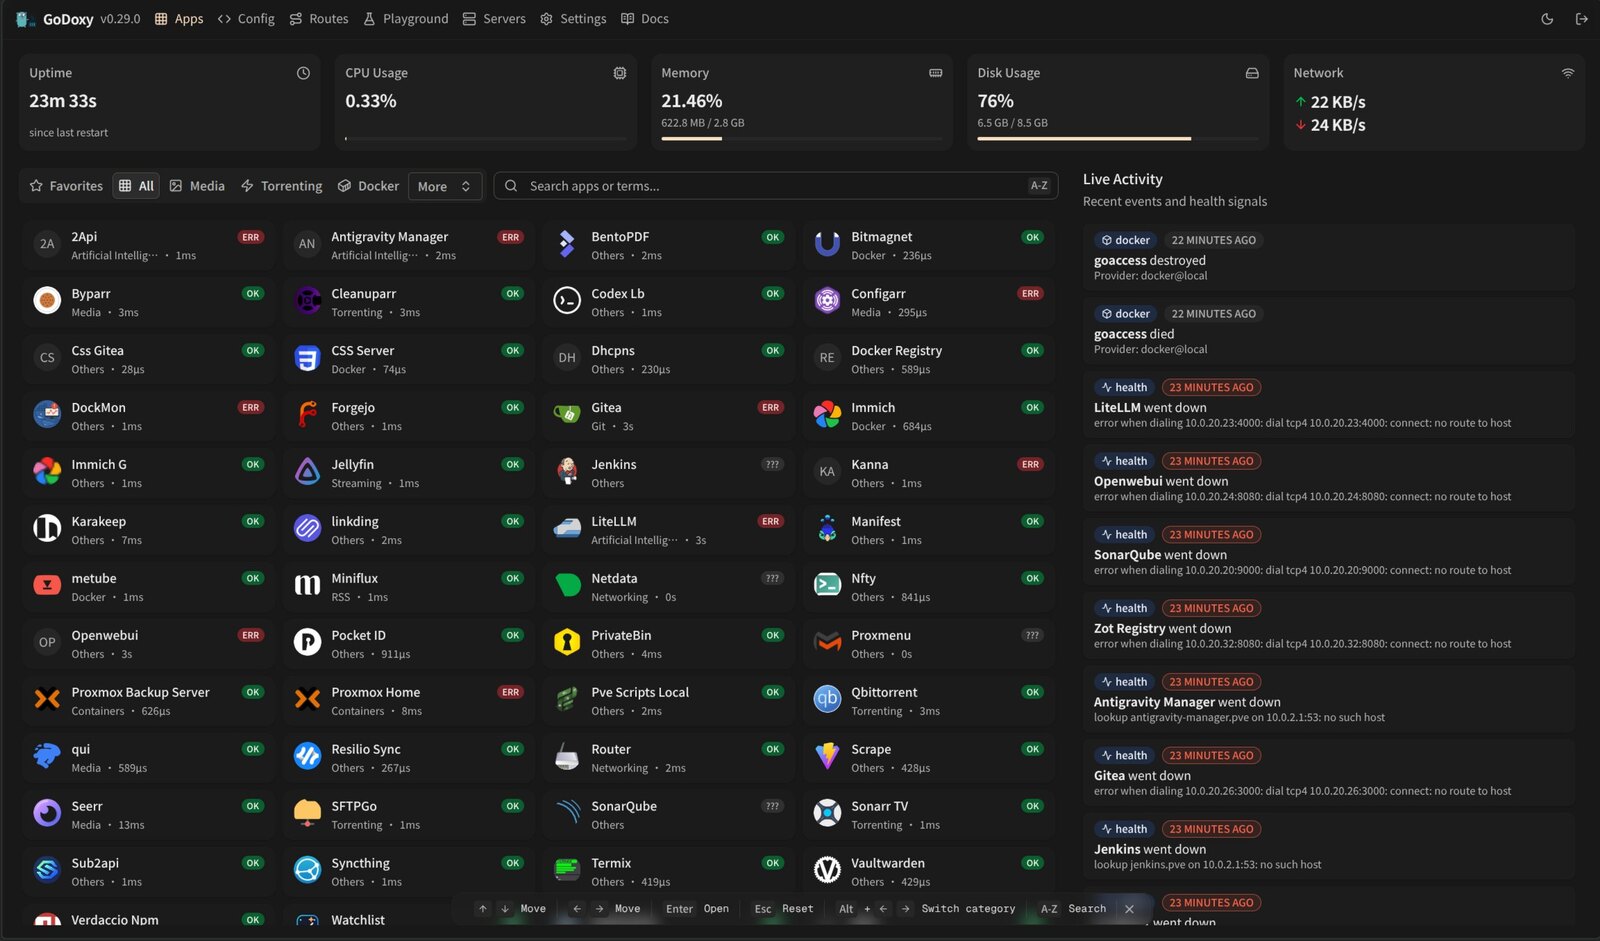Click the Memory usage progress bar
The width and height of the screenshot is (1600, 941).
(x=802, y=138)
